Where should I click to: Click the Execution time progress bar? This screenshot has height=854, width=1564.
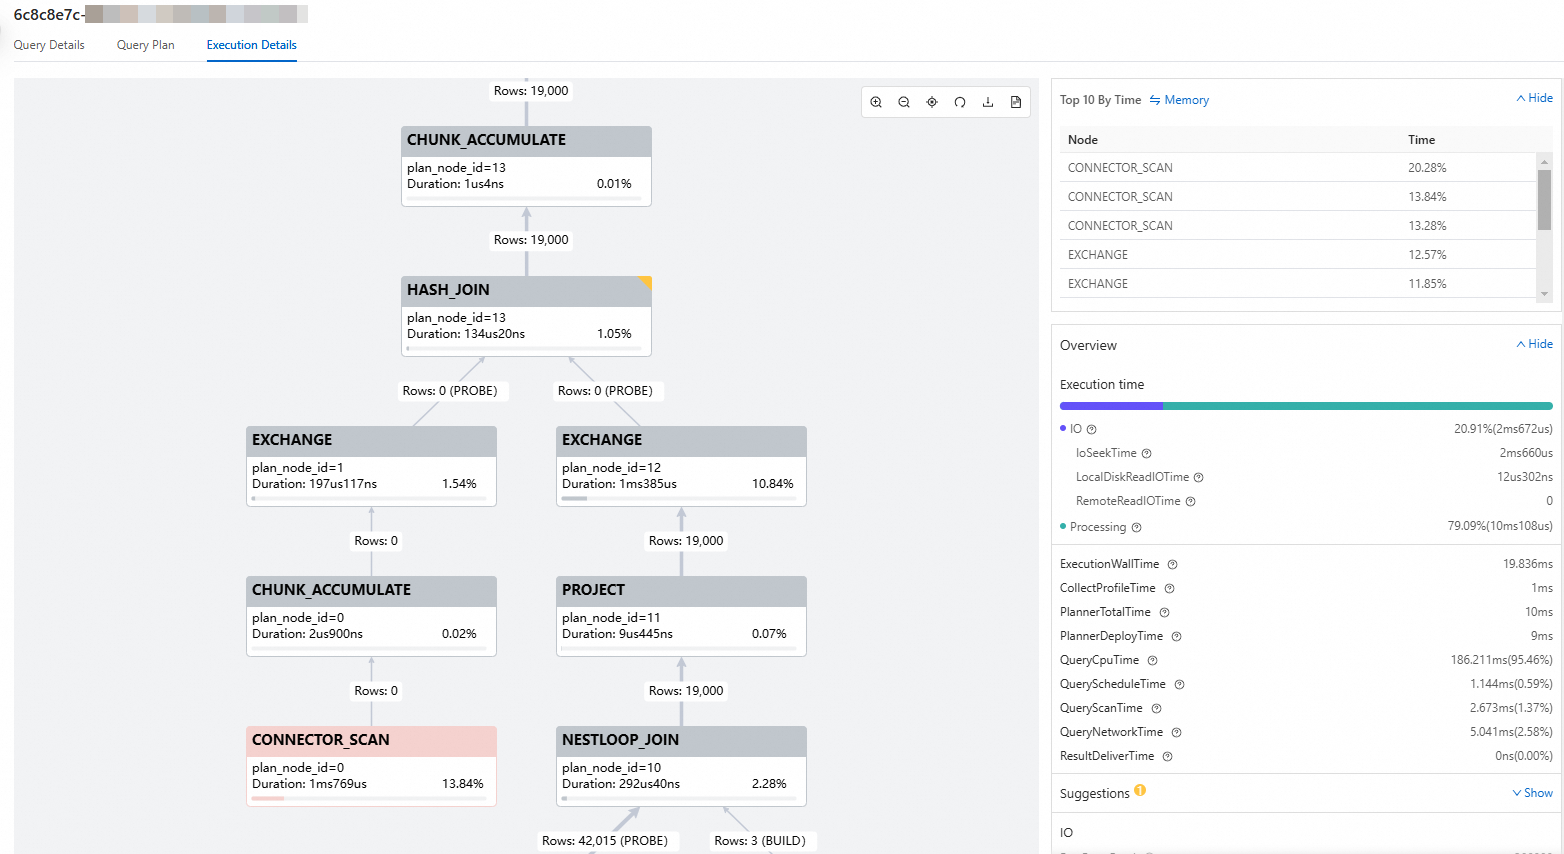[1305, 405]
